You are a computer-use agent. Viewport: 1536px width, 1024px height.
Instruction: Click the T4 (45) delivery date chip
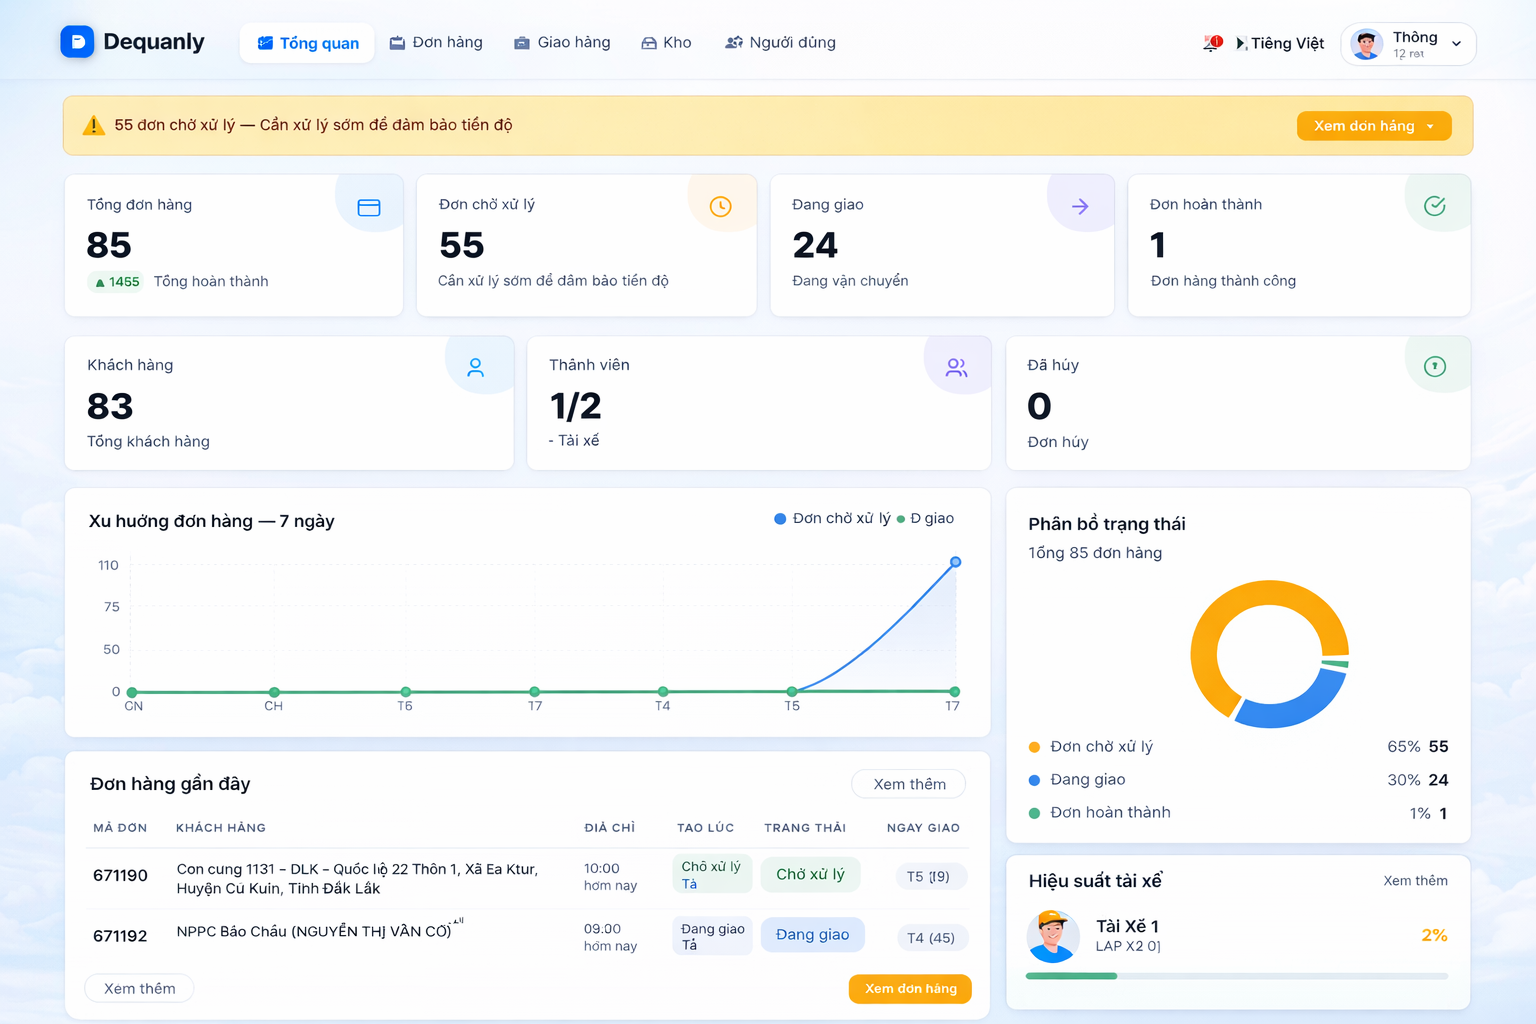pyautogui.click(x=930, y=938)
